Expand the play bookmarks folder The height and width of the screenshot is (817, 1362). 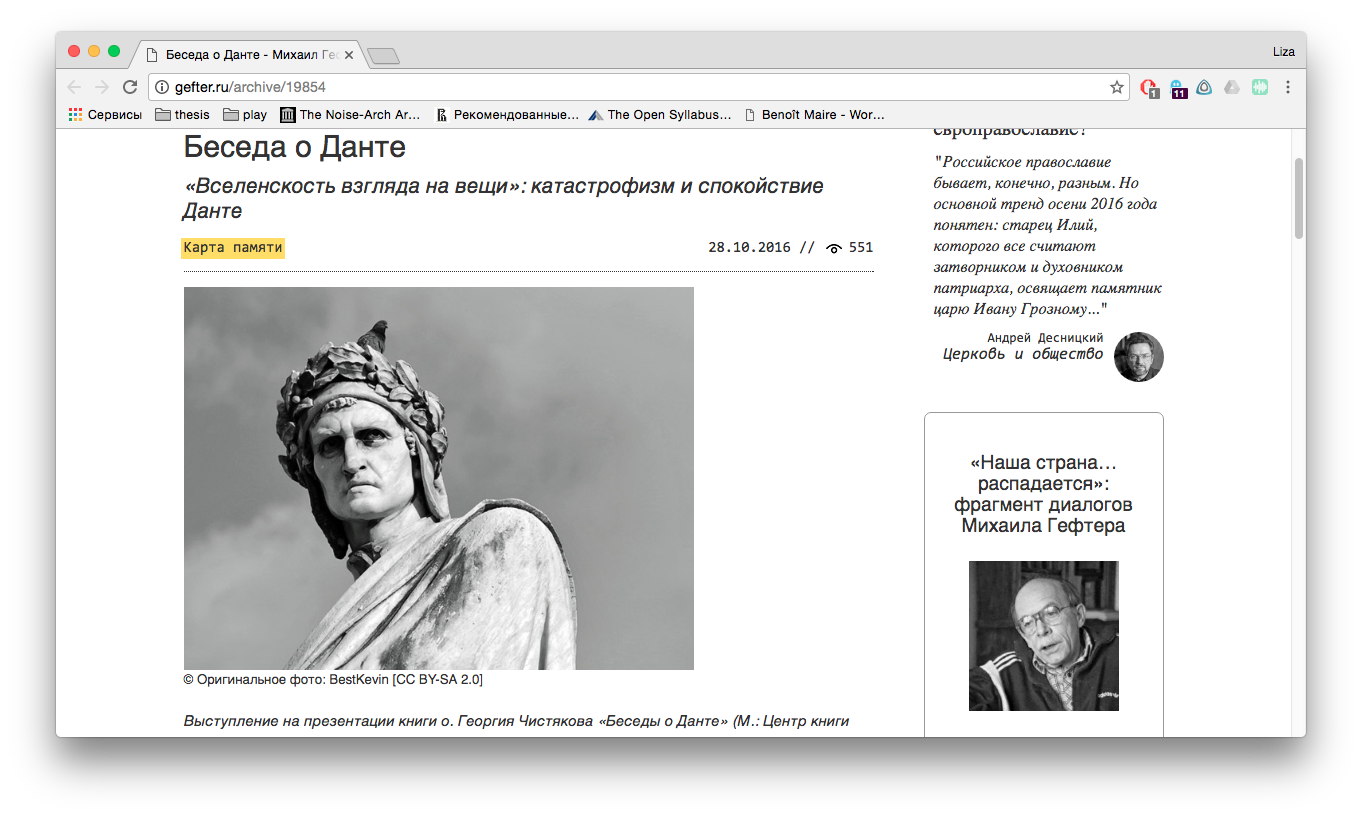[x=245, y=115]
